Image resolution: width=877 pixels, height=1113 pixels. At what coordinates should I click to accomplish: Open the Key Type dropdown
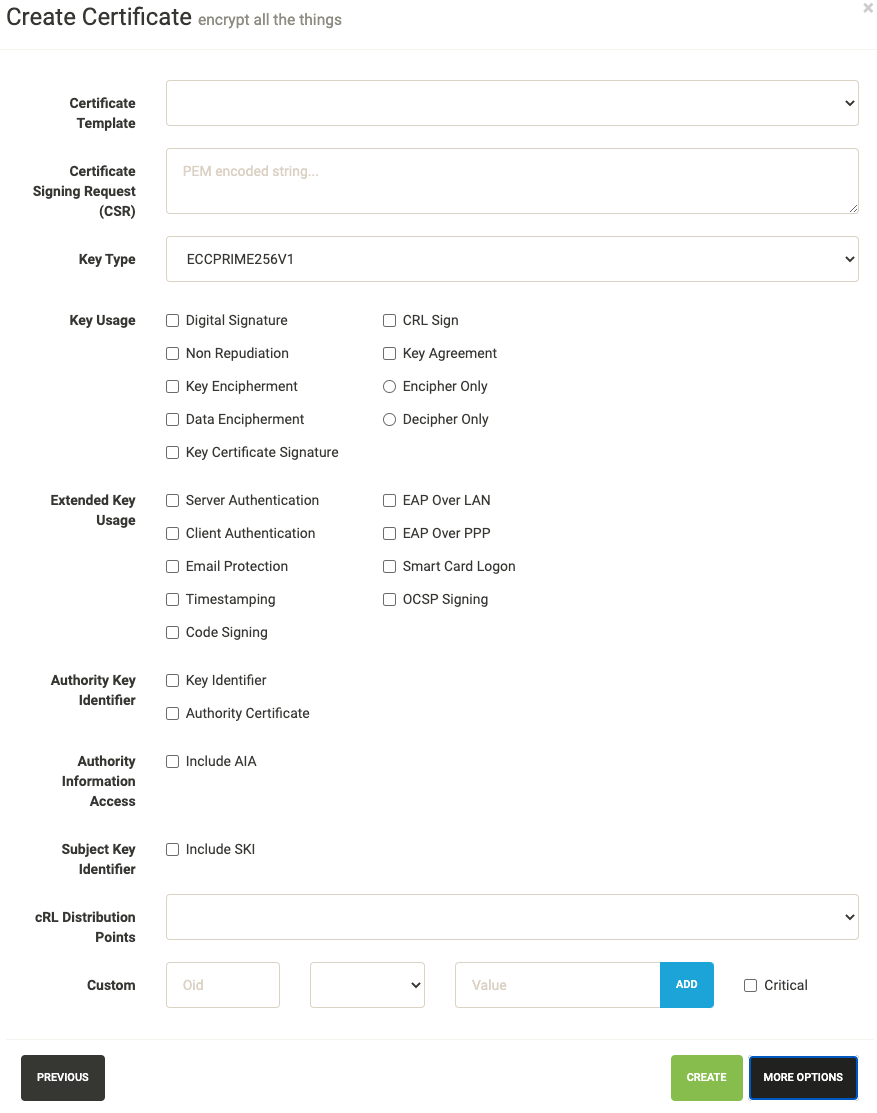click(x=512, y=258)
